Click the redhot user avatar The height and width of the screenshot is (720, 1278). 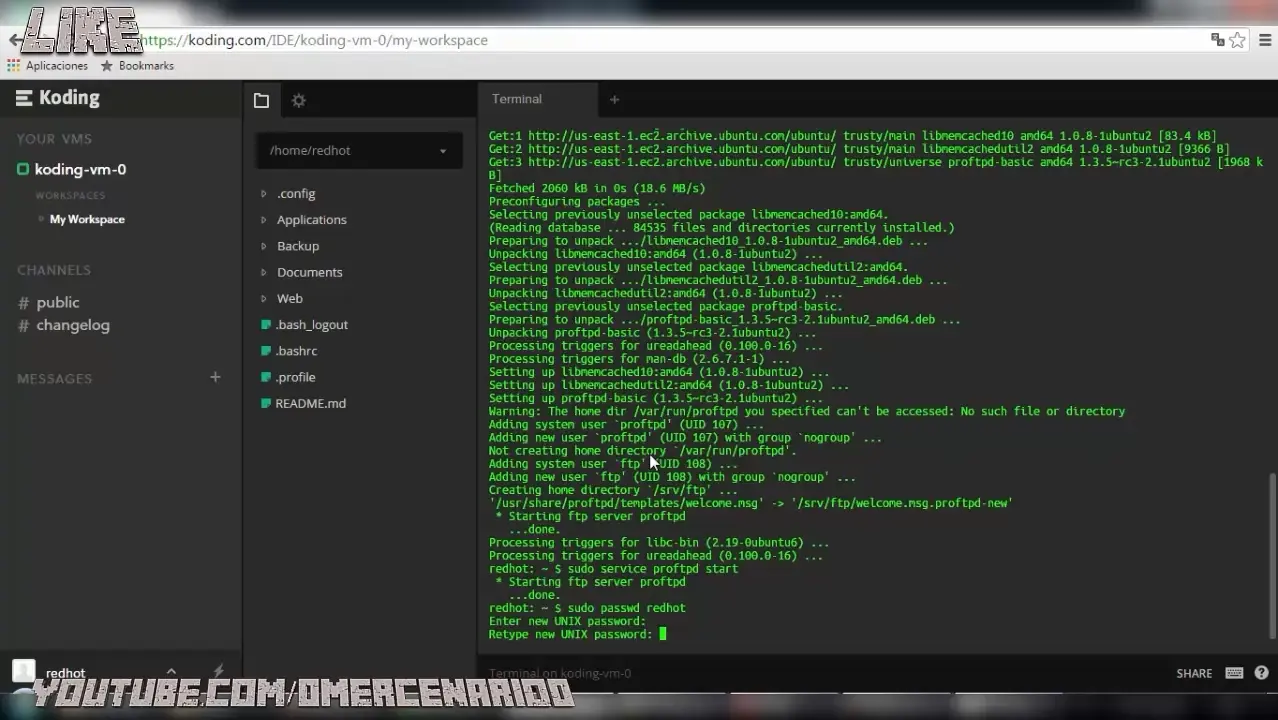(23, 672)
